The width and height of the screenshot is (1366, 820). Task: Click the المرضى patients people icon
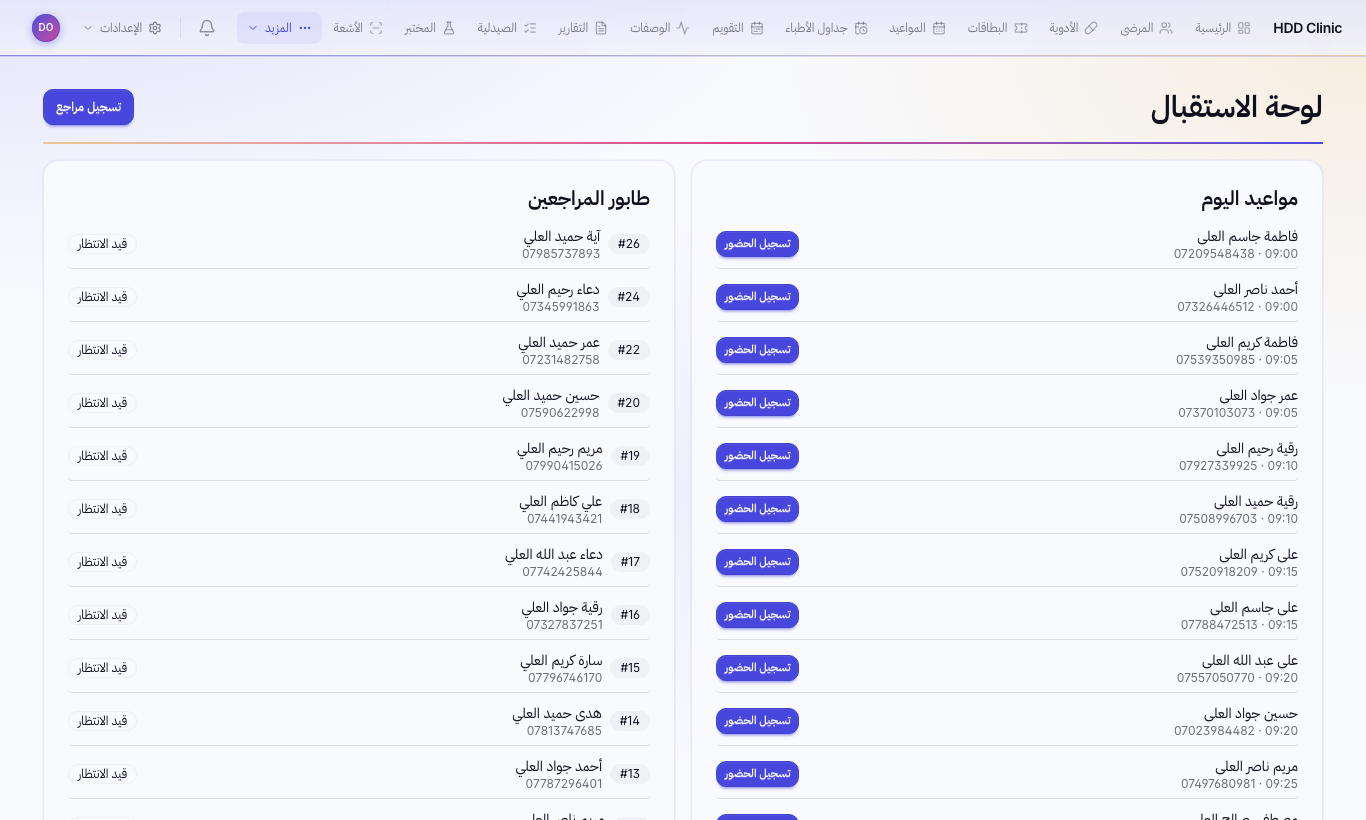[x=1166, y=28]
